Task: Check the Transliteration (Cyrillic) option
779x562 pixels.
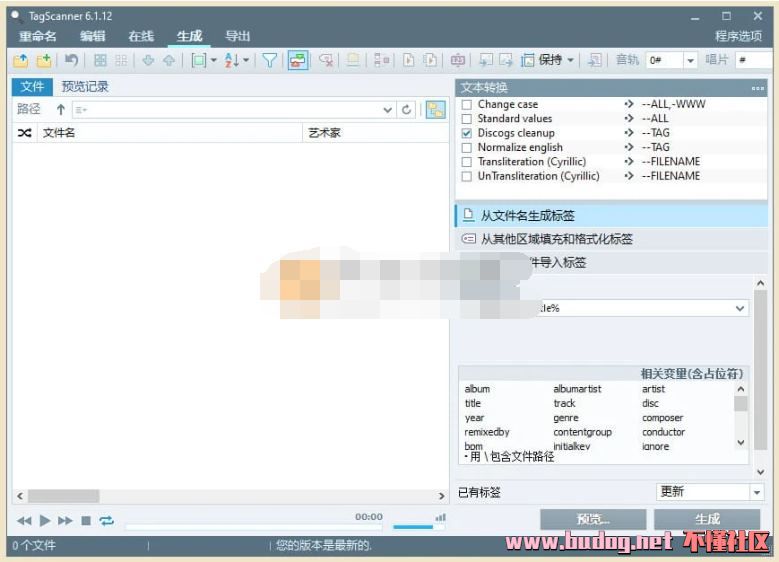Action: [x=467, y=162]
